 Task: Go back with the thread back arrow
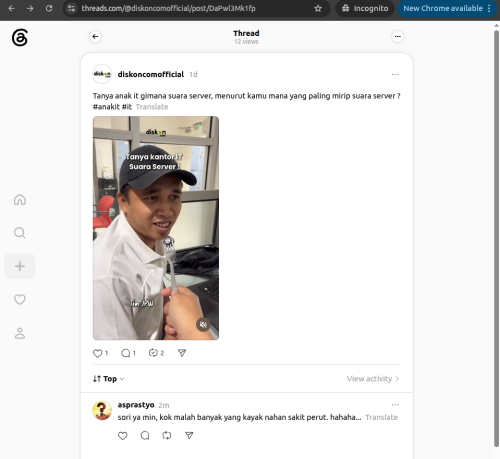(95, 36)
